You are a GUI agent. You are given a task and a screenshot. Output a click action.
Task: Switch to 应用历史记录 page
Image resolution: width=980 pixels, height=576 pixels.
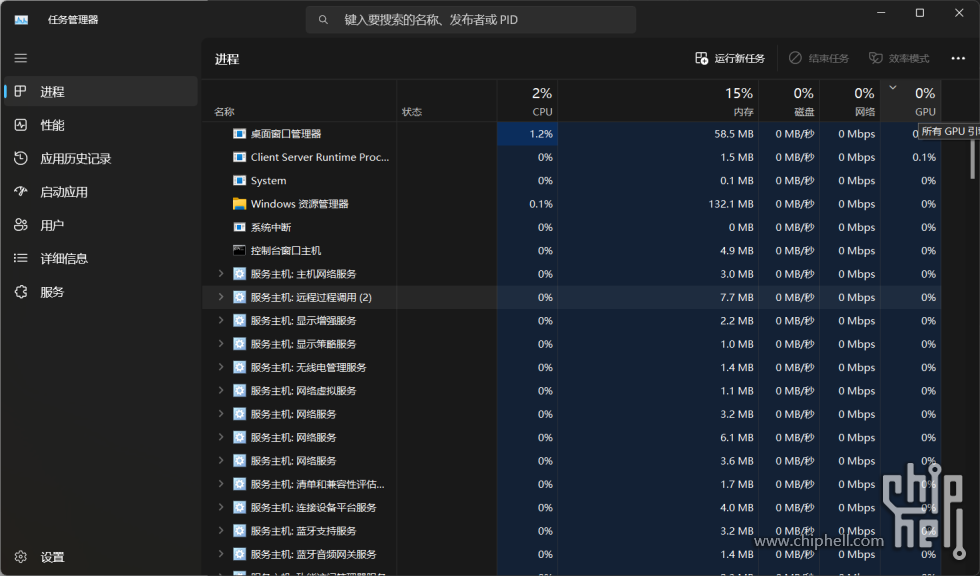coord(100,159)
